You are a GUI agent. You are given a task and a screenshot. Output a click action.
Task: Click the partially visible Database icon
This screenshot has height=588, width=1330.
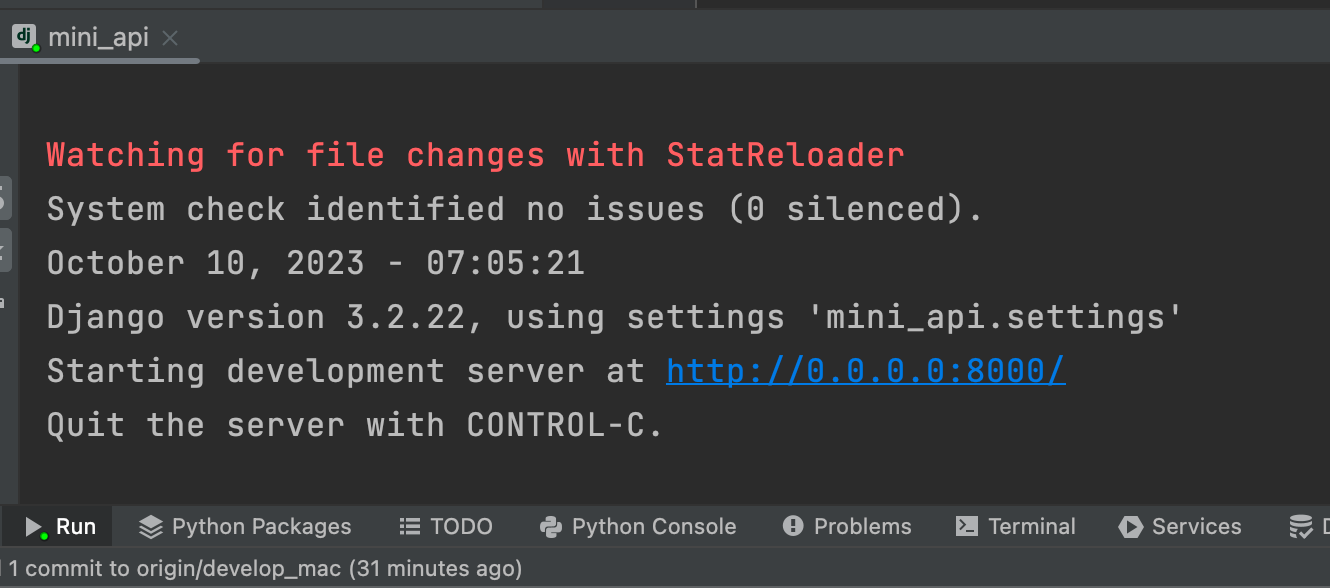pos(1301,526)
